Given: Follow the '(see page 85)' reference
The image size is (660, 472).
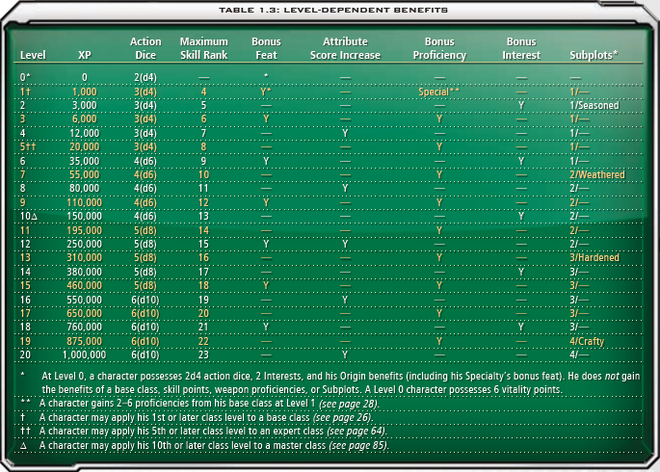Looking at the screenshot, I should (x=358, y=445).
